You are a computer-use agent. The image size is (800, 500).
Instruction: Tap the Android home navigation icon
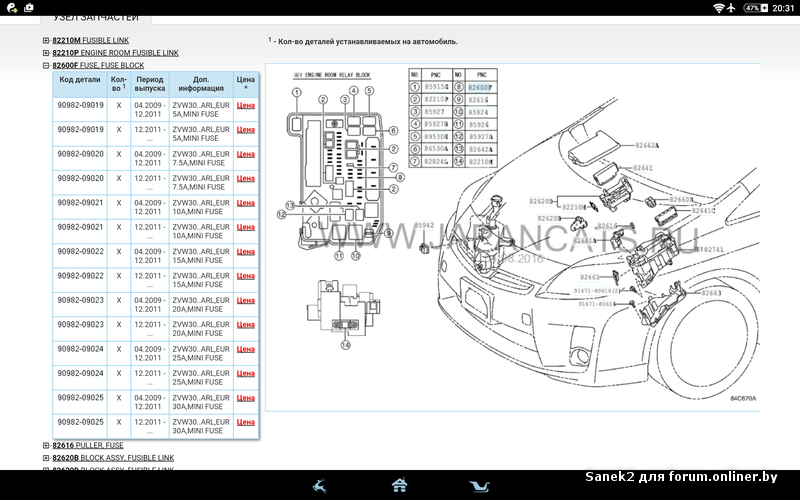pyautogui.click(x=399, y=485)
